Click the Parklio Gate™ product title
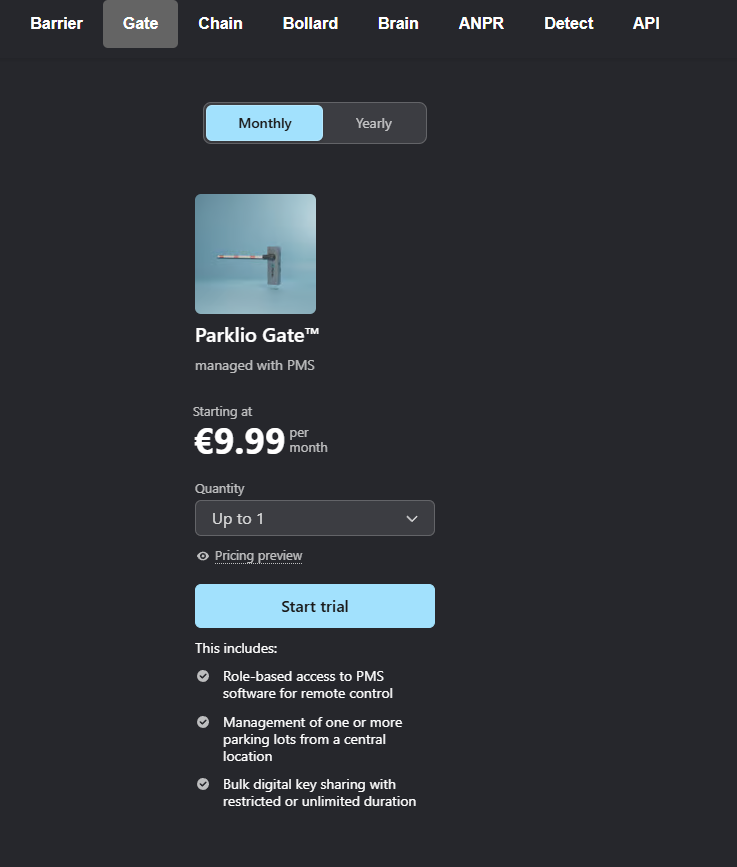 [257, 336]
